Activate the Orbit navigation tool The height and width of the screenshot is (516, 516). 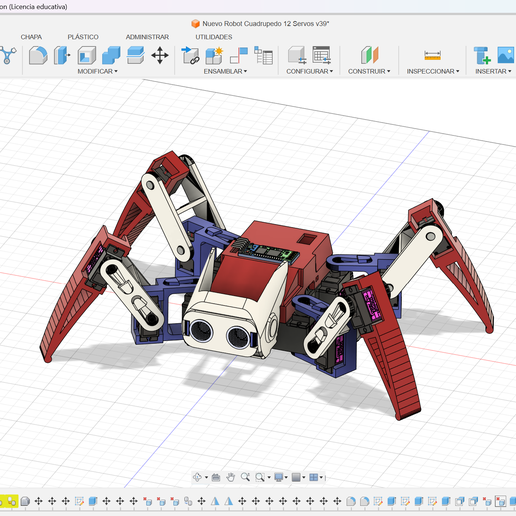tap(197, 477)
